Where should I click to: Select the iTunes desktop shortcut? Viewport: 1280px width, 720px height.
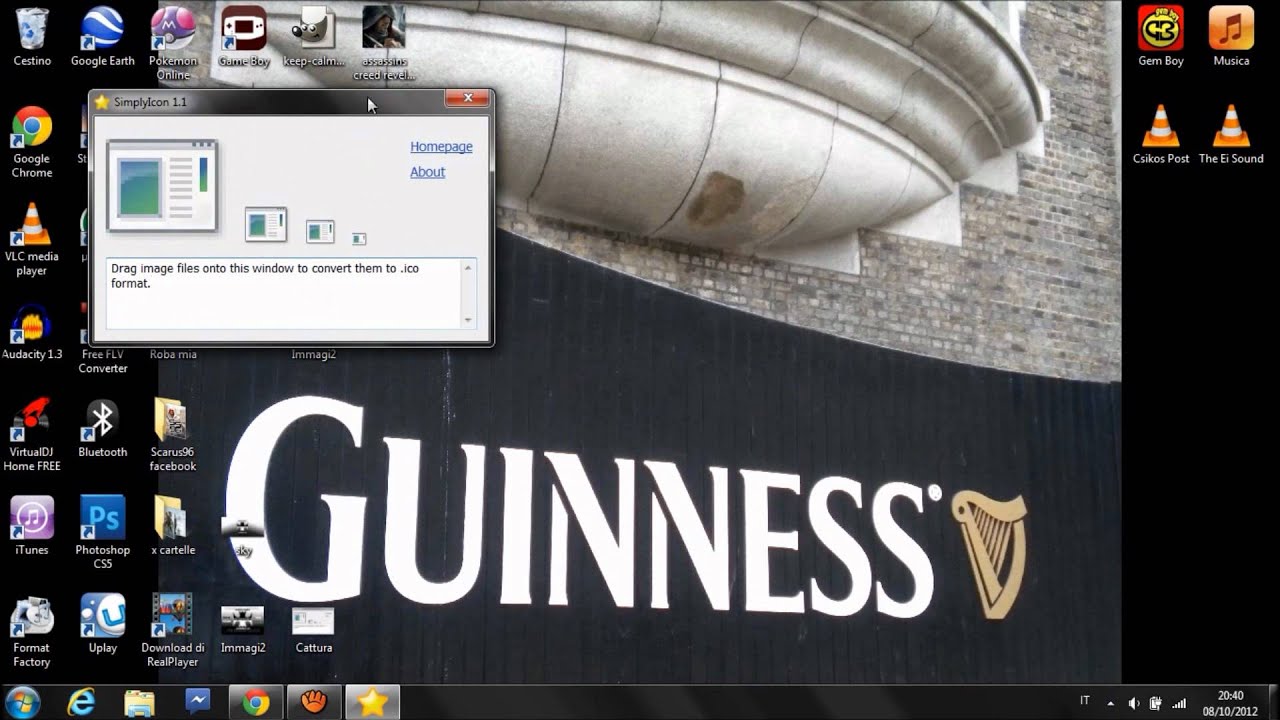click(x=32, y=527)
